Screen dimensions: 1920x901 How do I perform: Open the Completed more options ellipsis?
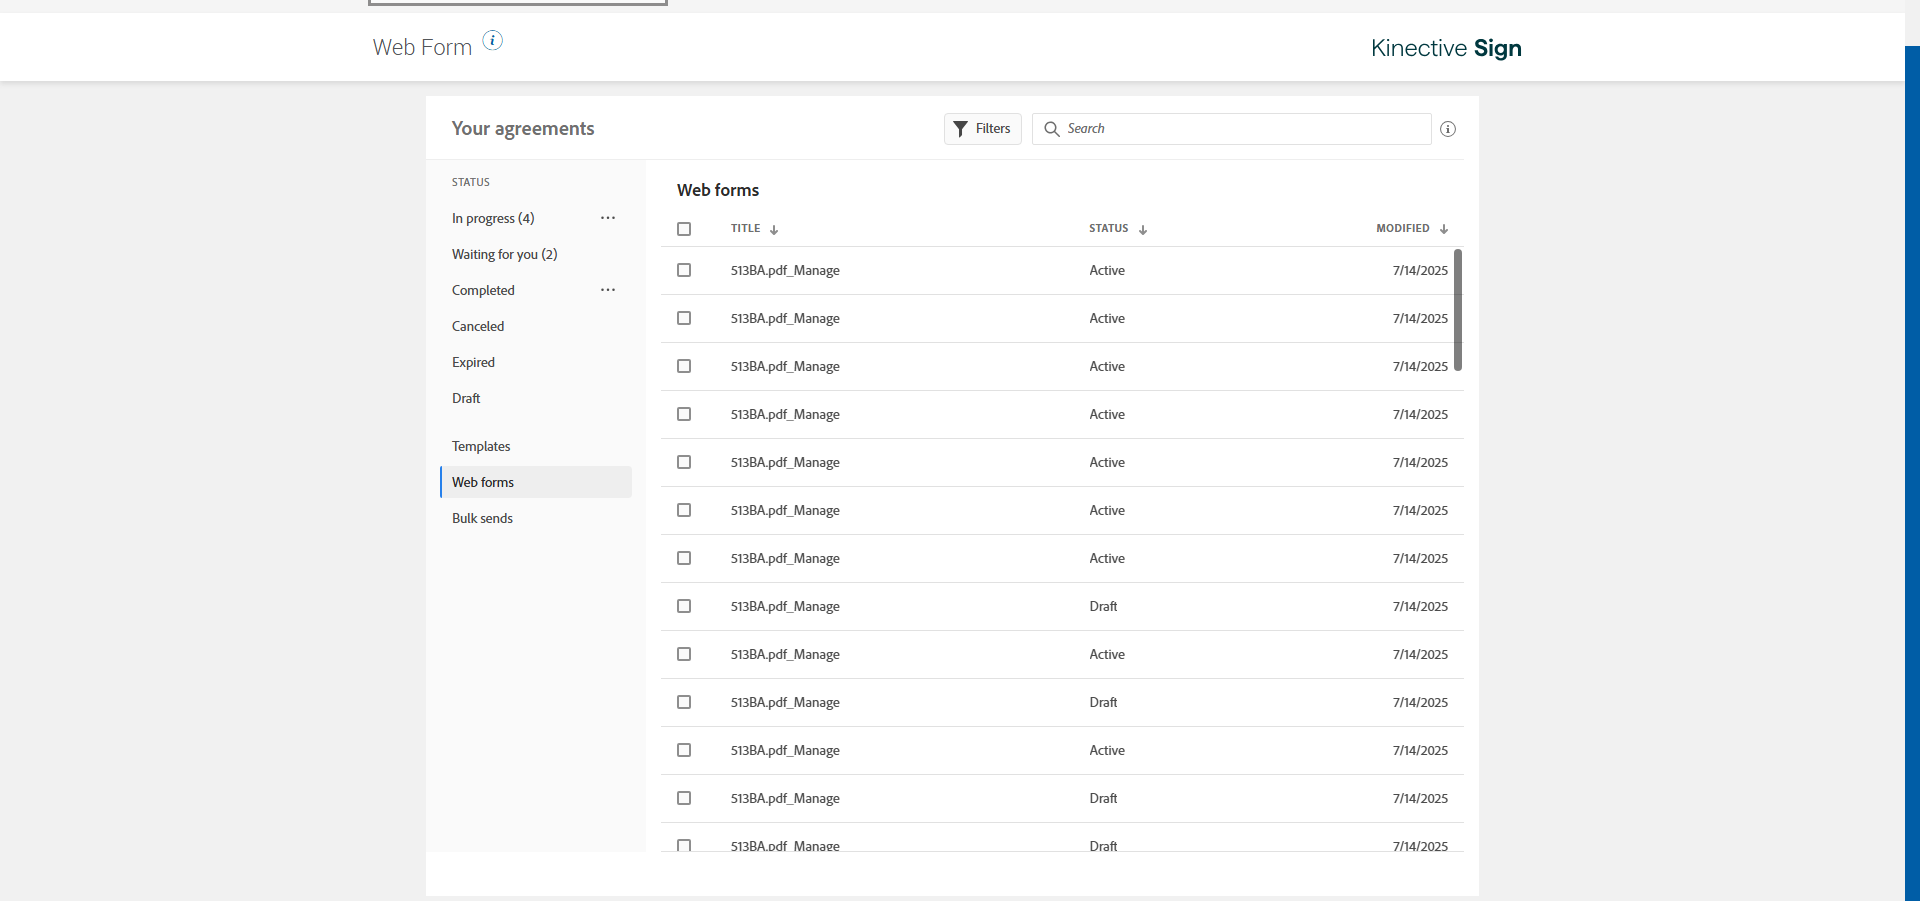pos(608,290)
